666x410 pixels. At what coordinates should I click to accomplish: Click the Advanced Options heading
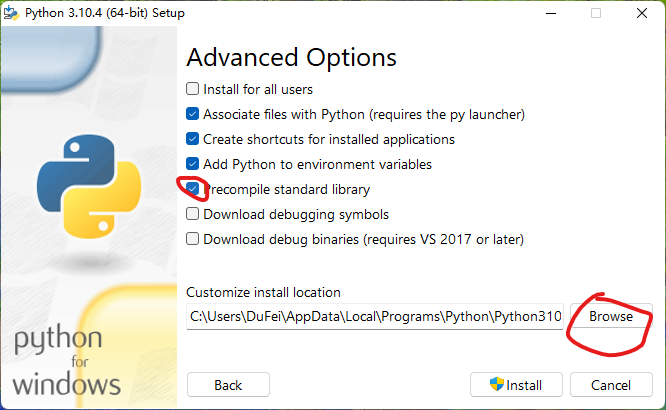tap(291, 57)
